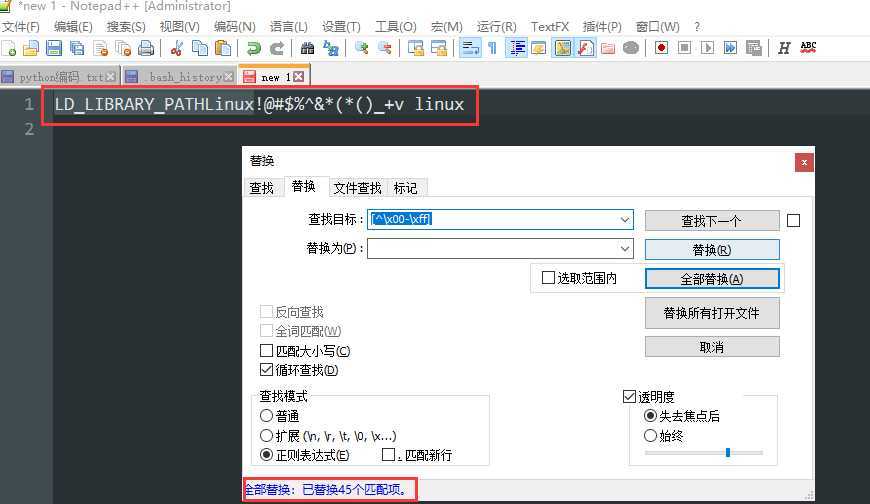
Task: Toggle the indent guide icon
Action: coord(517,48)
